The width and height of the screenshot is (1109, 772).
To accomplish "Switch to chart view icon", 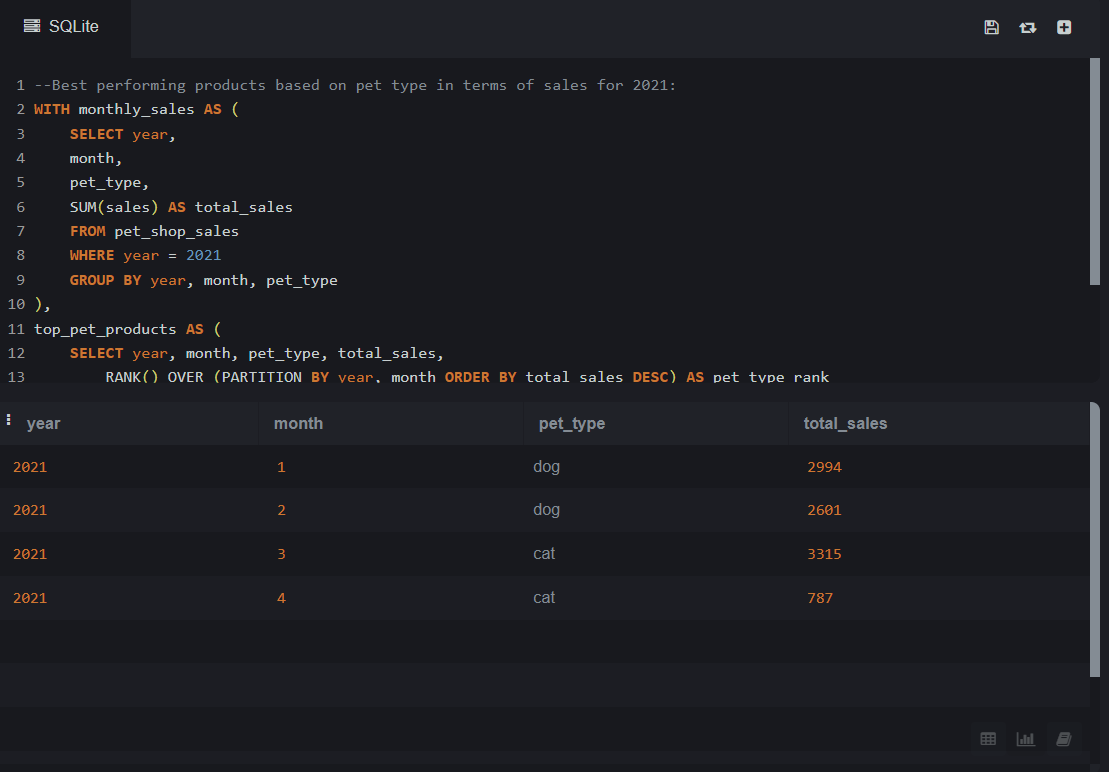I will coord(1026,739).
